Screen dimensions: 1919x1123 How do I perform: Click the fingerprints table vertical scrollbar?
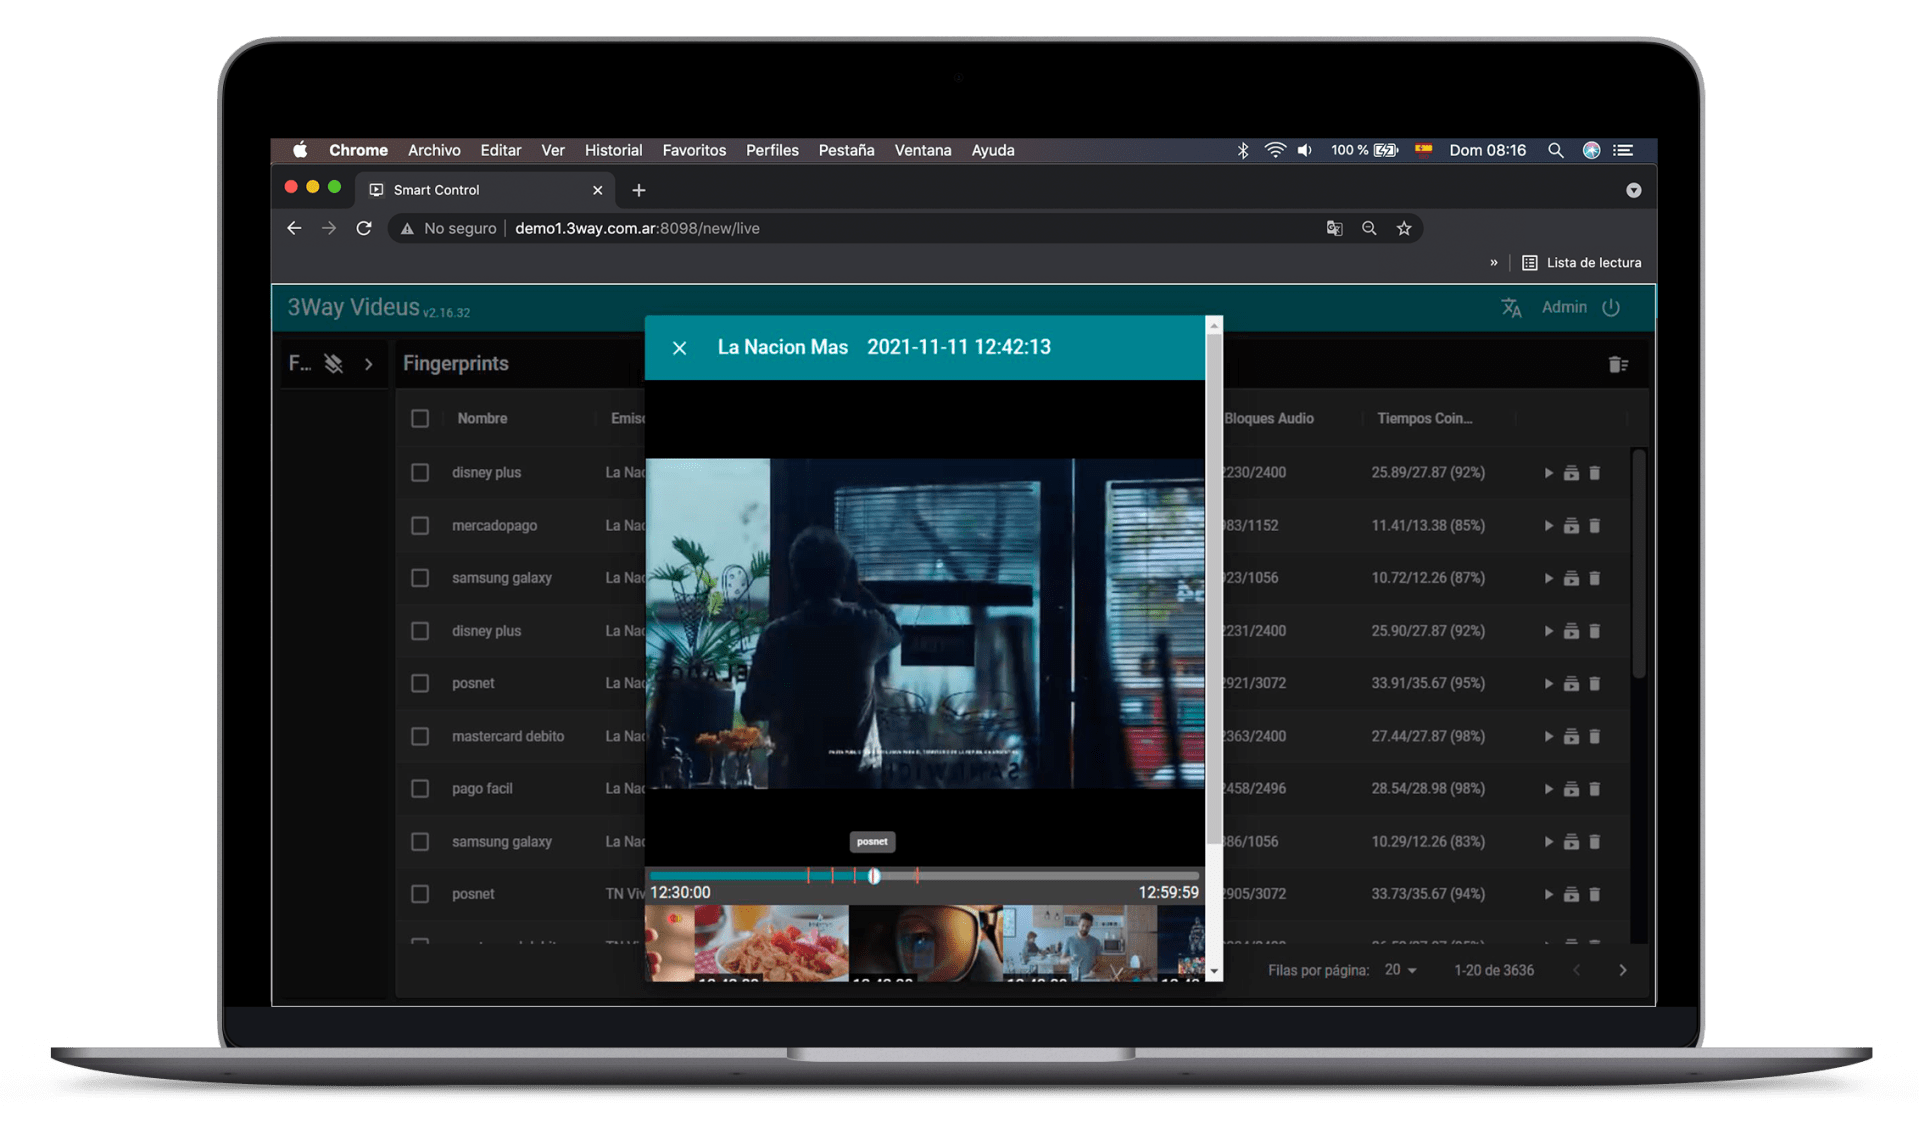pyautogui.click(x=1638, y=564)
